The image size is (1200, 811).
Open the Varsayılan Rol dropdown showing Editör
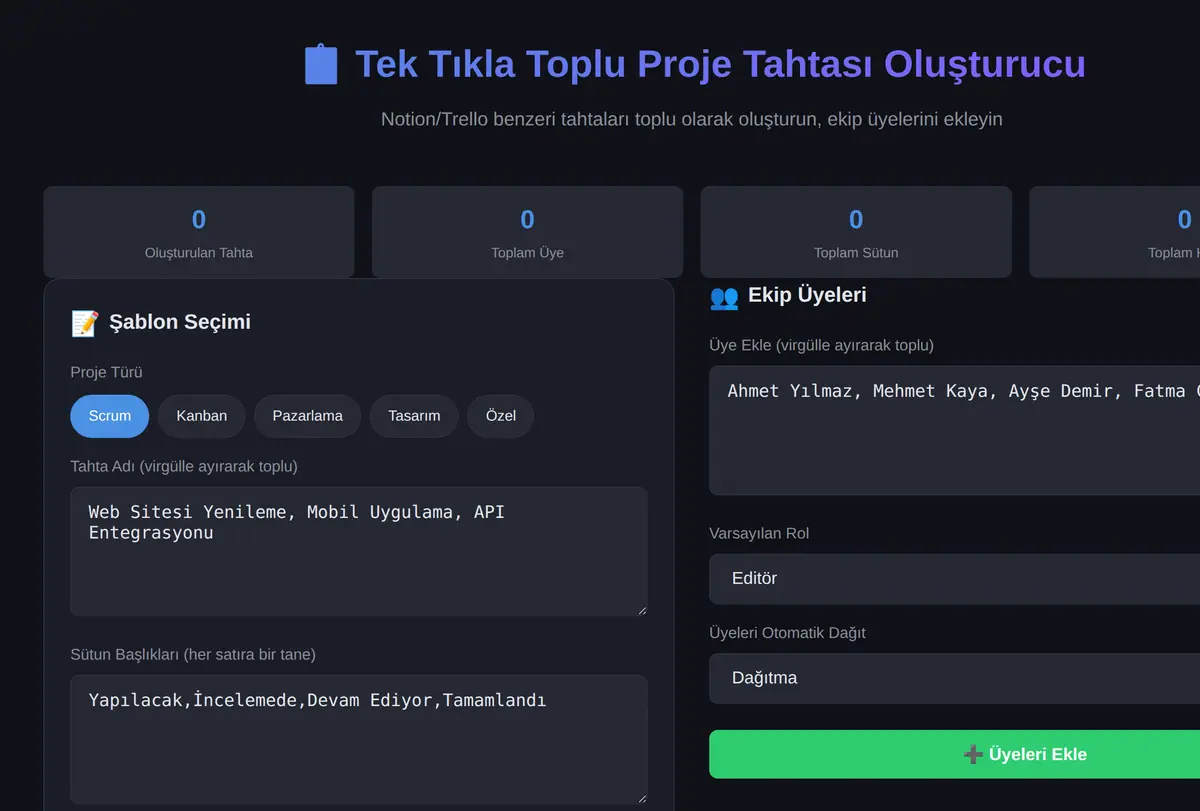click(x=955, y=578)
